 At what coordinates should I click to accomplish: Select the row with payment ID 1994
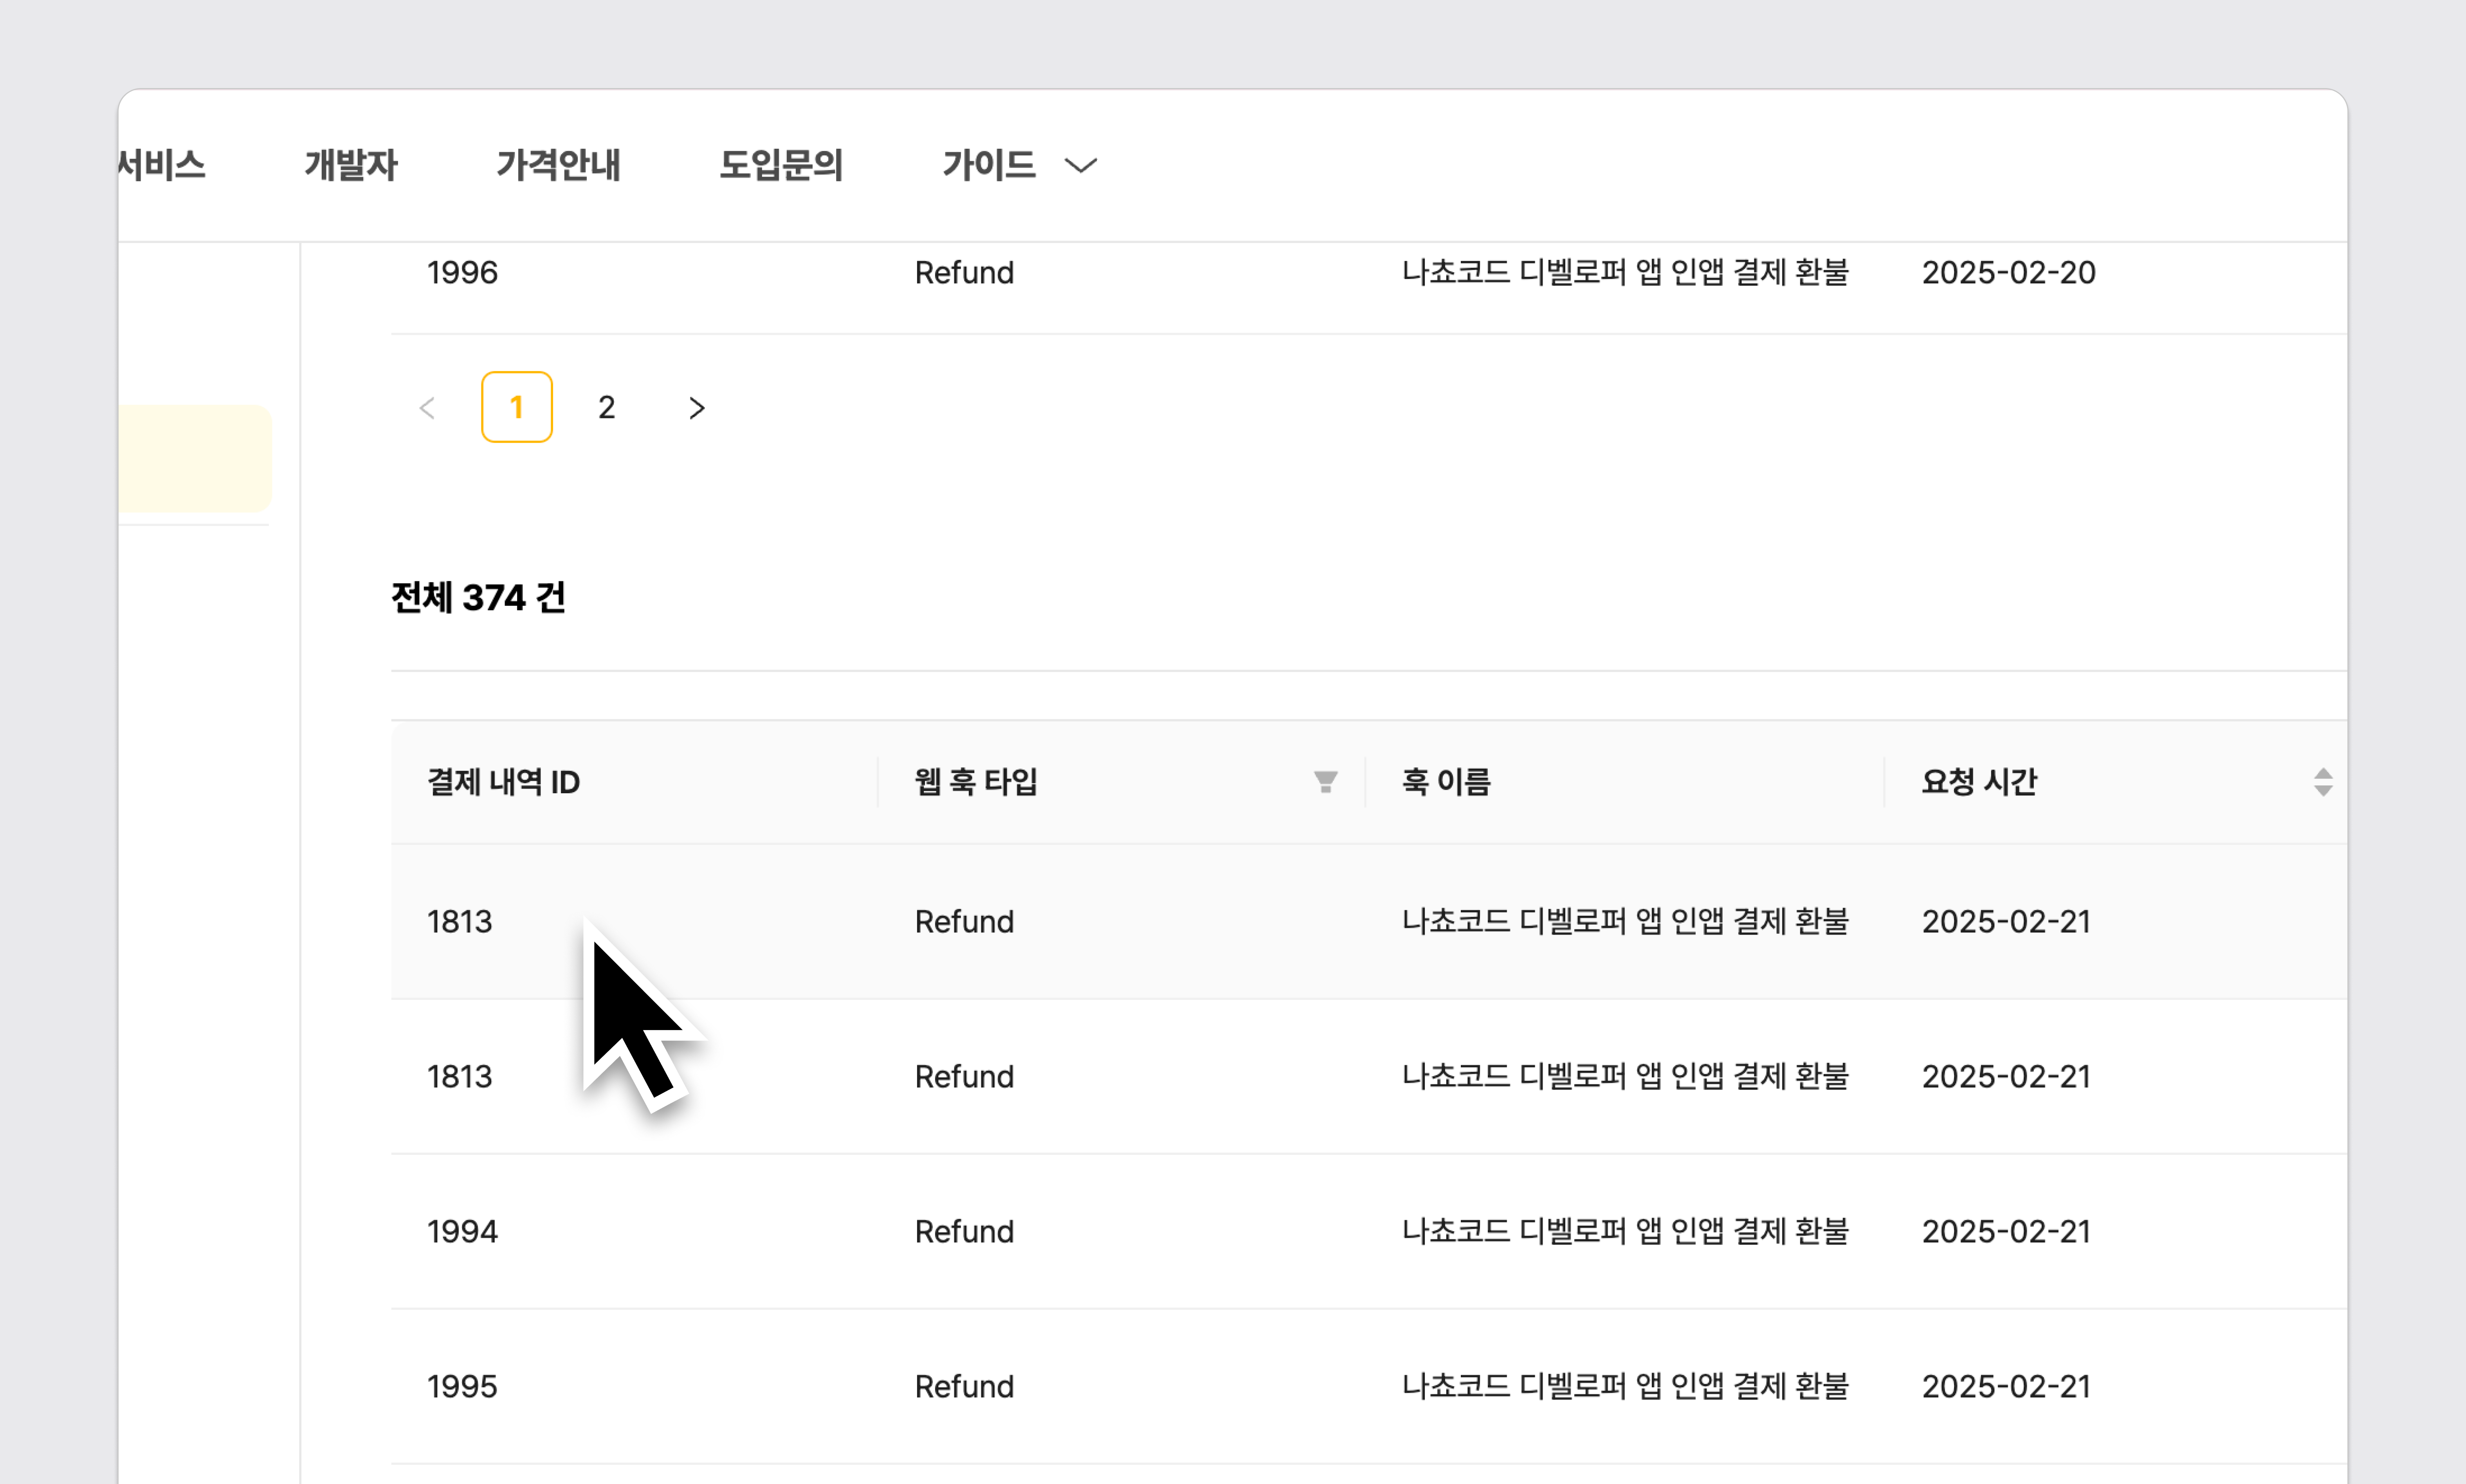click(462, 1232)
